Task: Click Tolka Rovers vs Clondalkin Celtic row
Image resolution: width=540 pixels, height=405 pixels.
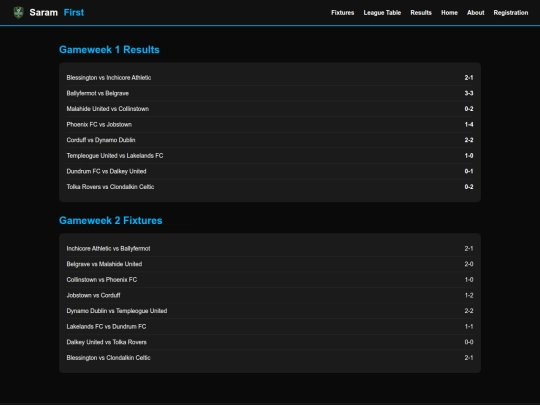Action: click(x=270, y=187)
